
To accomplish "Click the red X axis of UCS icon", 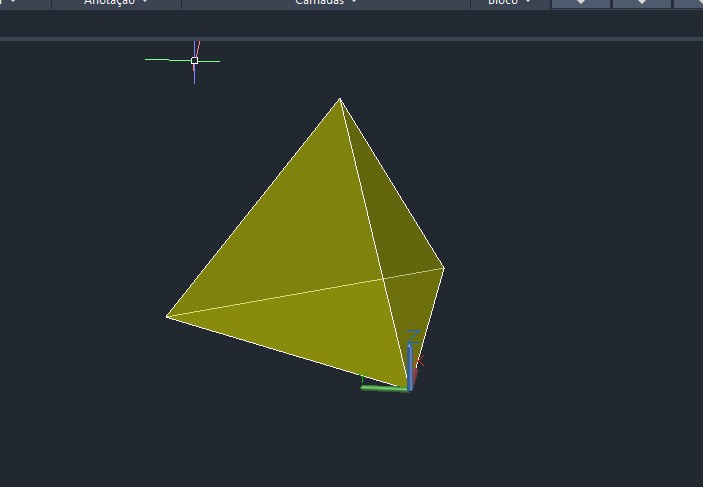I will point(419,362).
